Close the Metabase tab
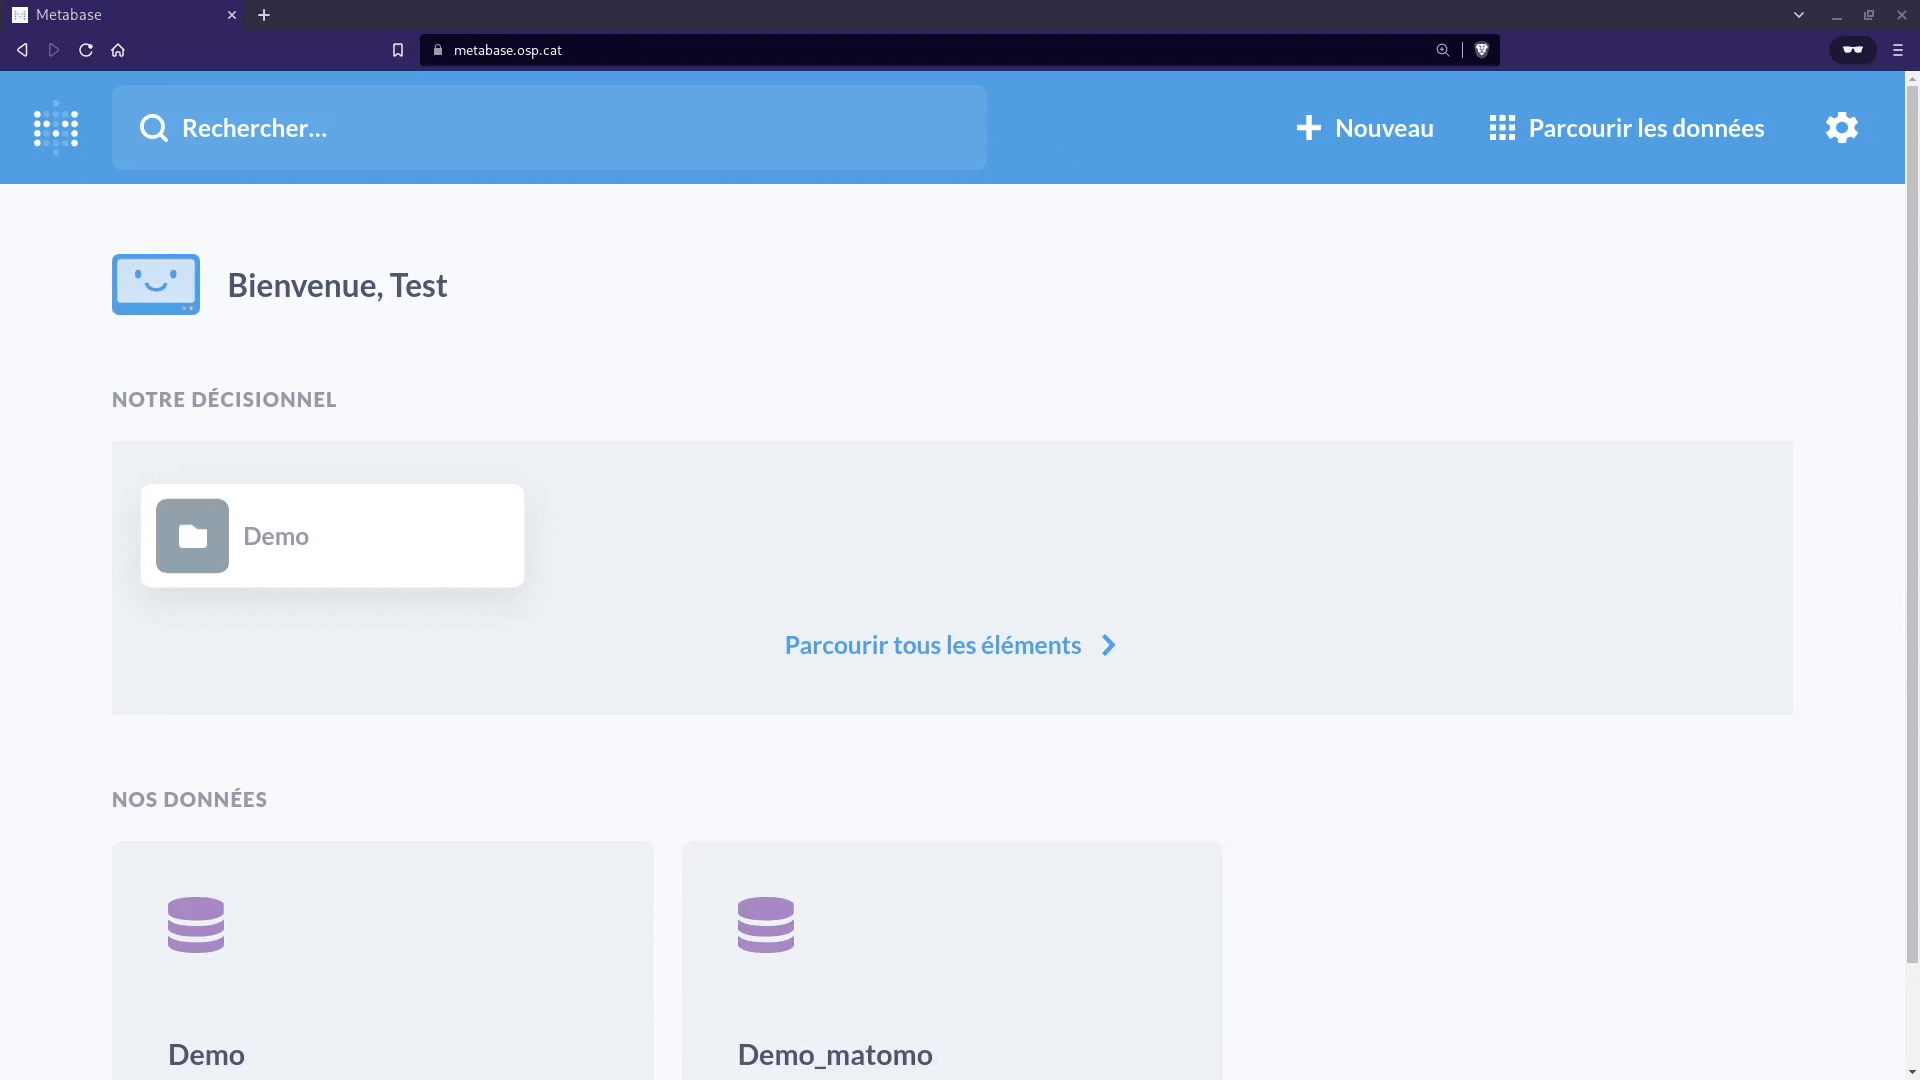 coord(232,15)
